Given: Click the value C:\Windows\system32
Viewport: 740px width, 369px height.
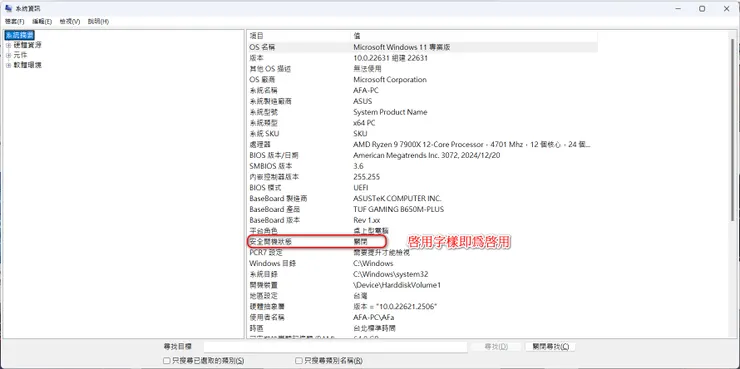Looking at the screenshot, I should 391,274.
